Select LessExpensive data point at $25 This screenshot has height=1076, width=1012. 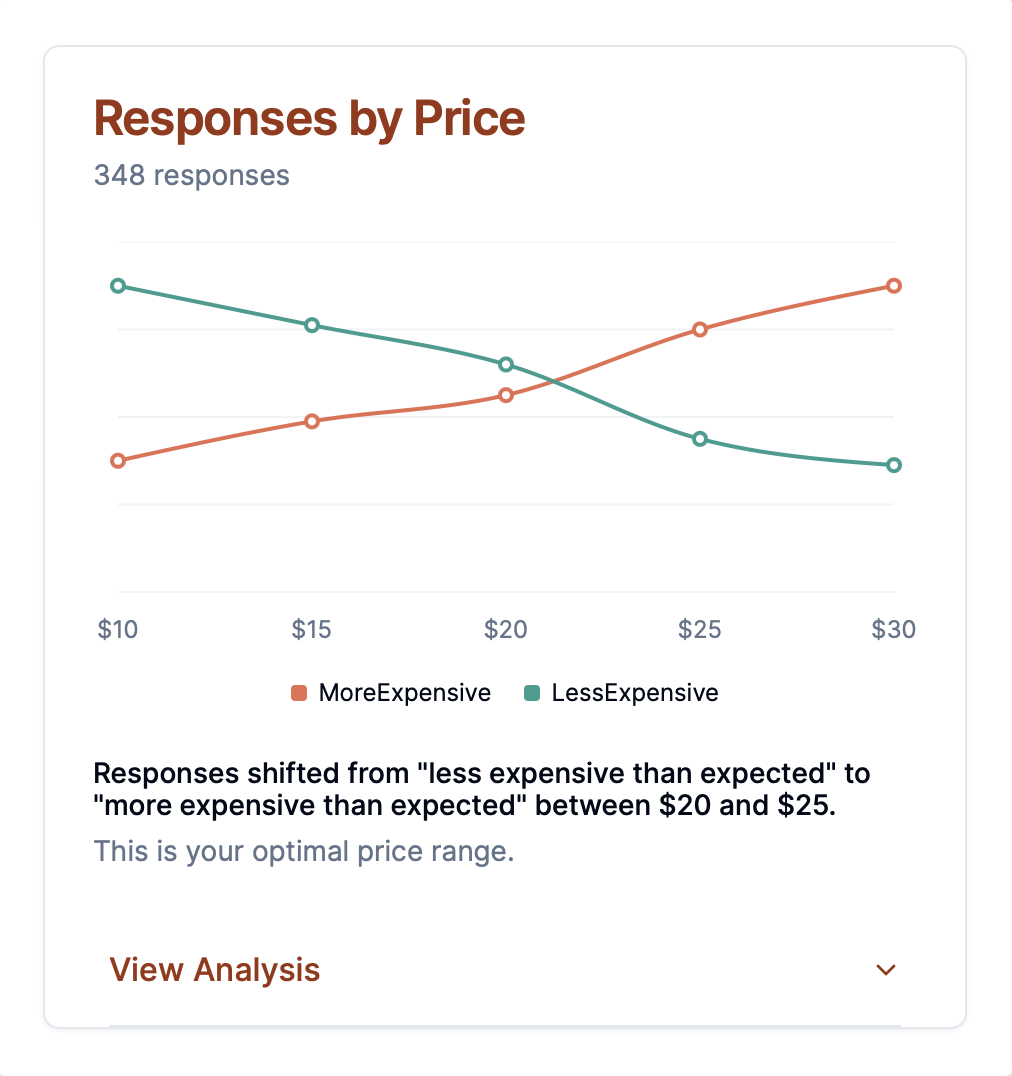tap(700, 439)
